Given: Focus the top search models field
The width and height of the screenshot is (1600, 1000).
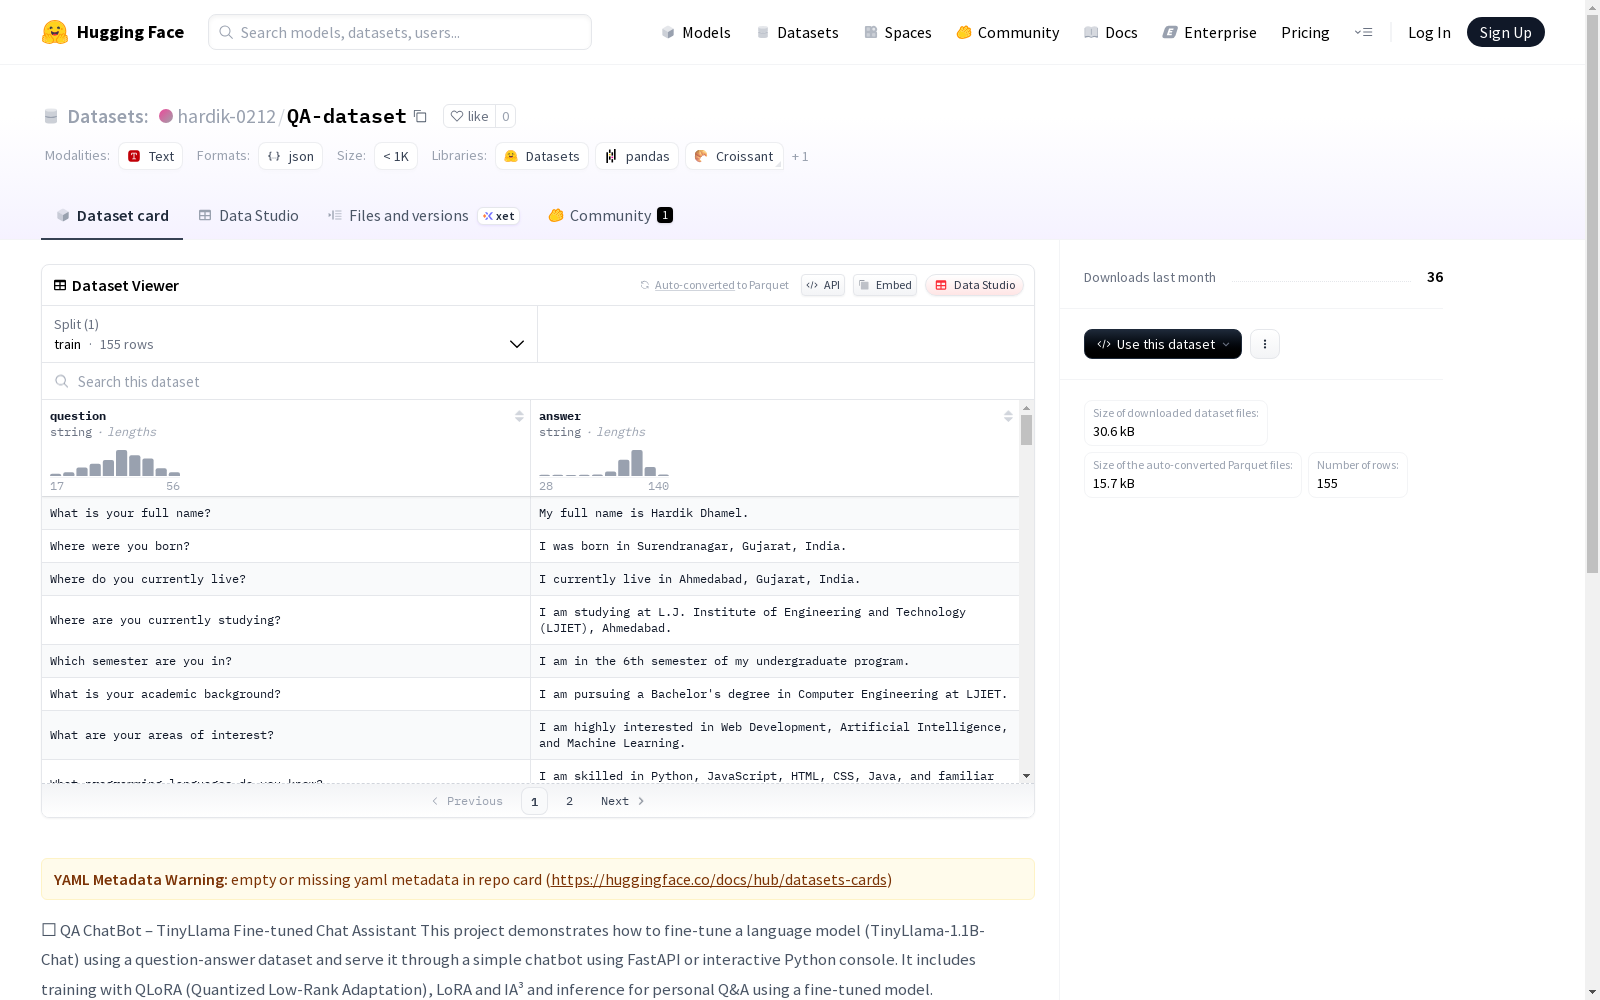Looking at the screenshot, I should [400, 32].
